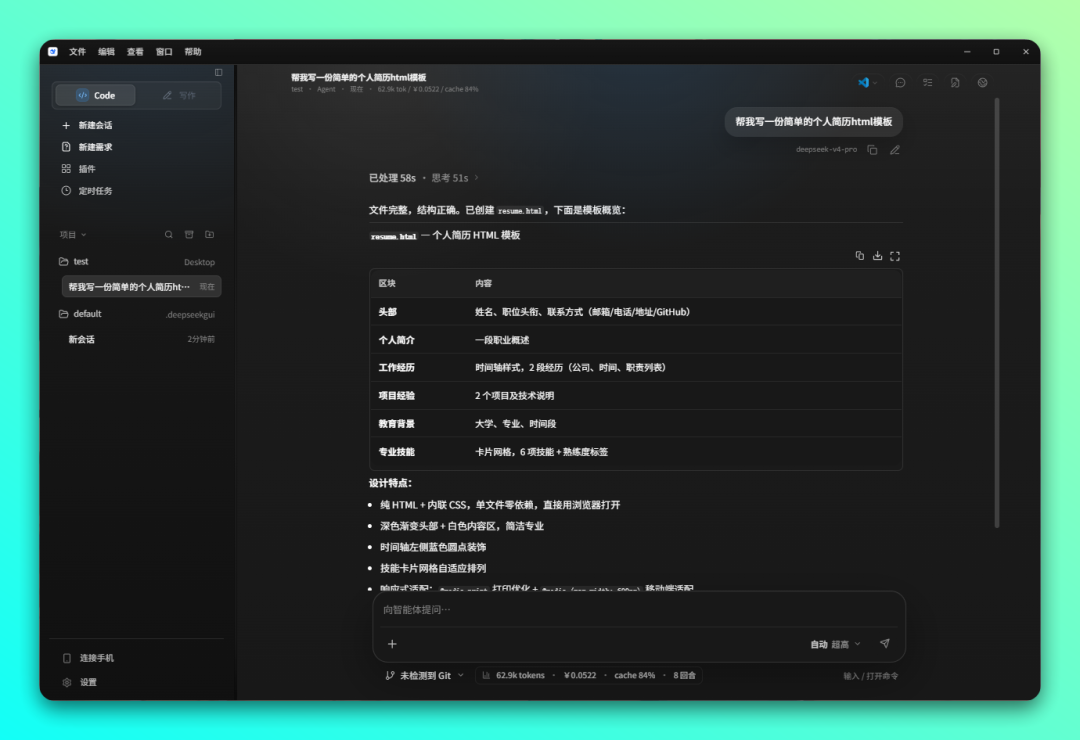Edit the user prompt with pencil icon
The image size is (1080, 740).
click(x=895, y=150)
